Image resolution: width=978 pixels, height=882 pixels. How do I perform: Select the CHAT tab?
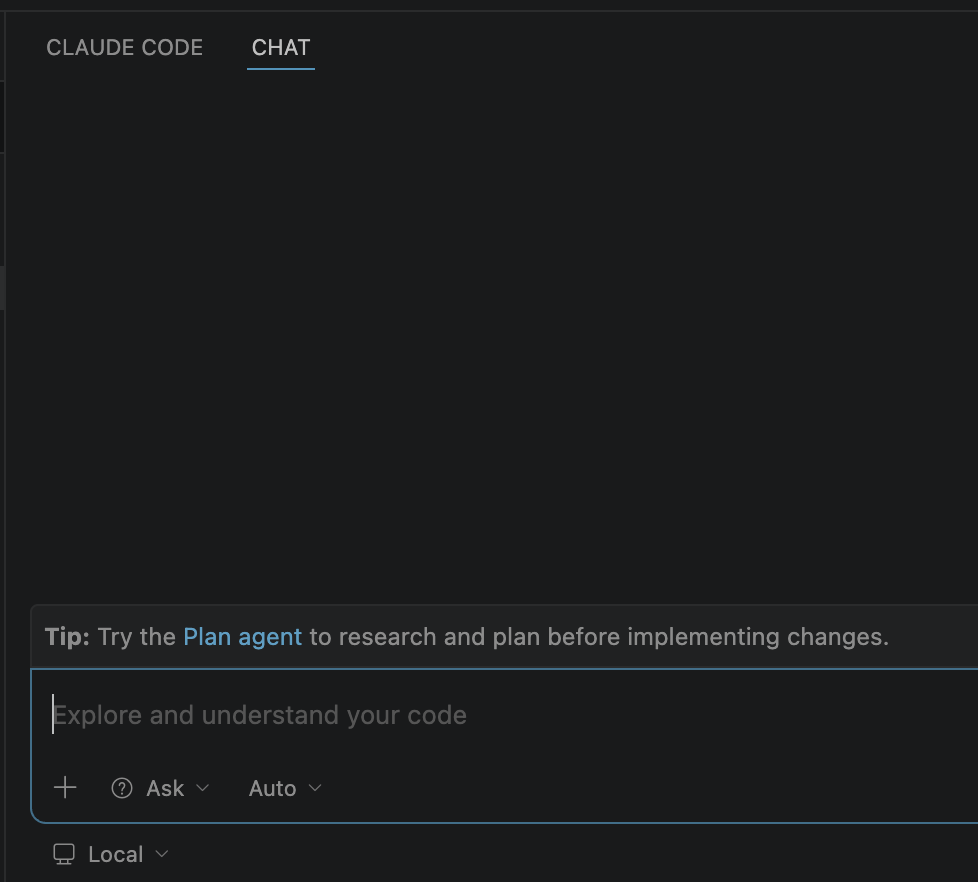coord(281,47)
